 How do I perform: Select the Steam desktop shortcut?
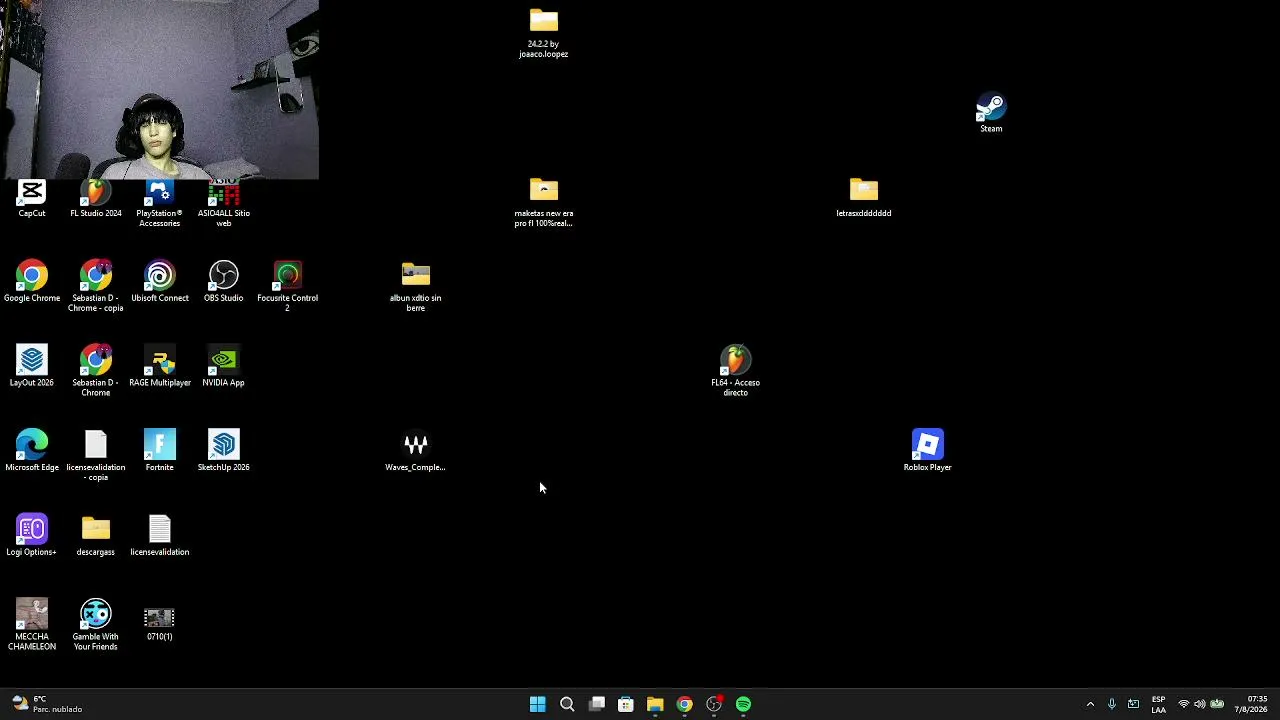pos(991,114)
